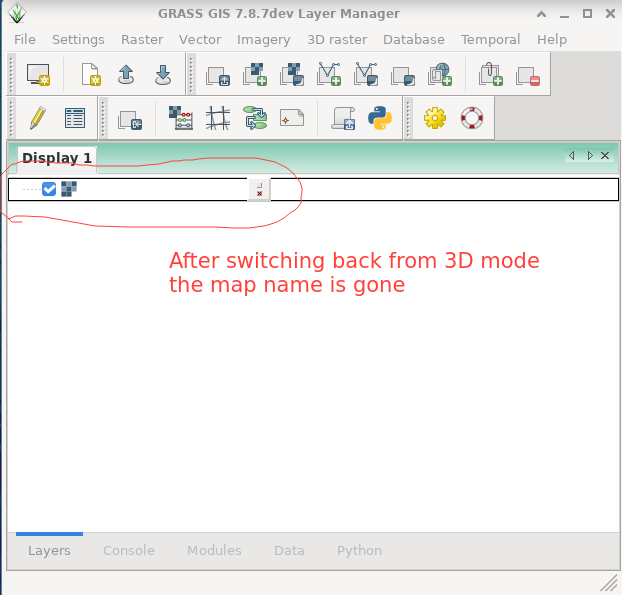Uncheck the raster layer visibility checkbox
The height and width of the screenshot is (595, 622).
(x=49, y=189)
